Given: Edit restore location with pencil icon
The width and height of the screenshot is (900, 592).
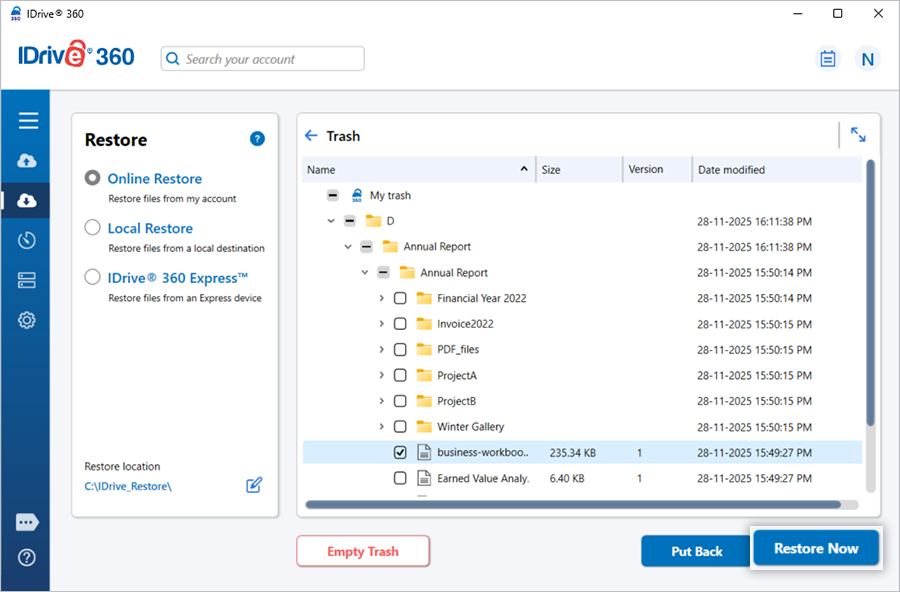Looking at the screenshot, I should coord(254,485).
